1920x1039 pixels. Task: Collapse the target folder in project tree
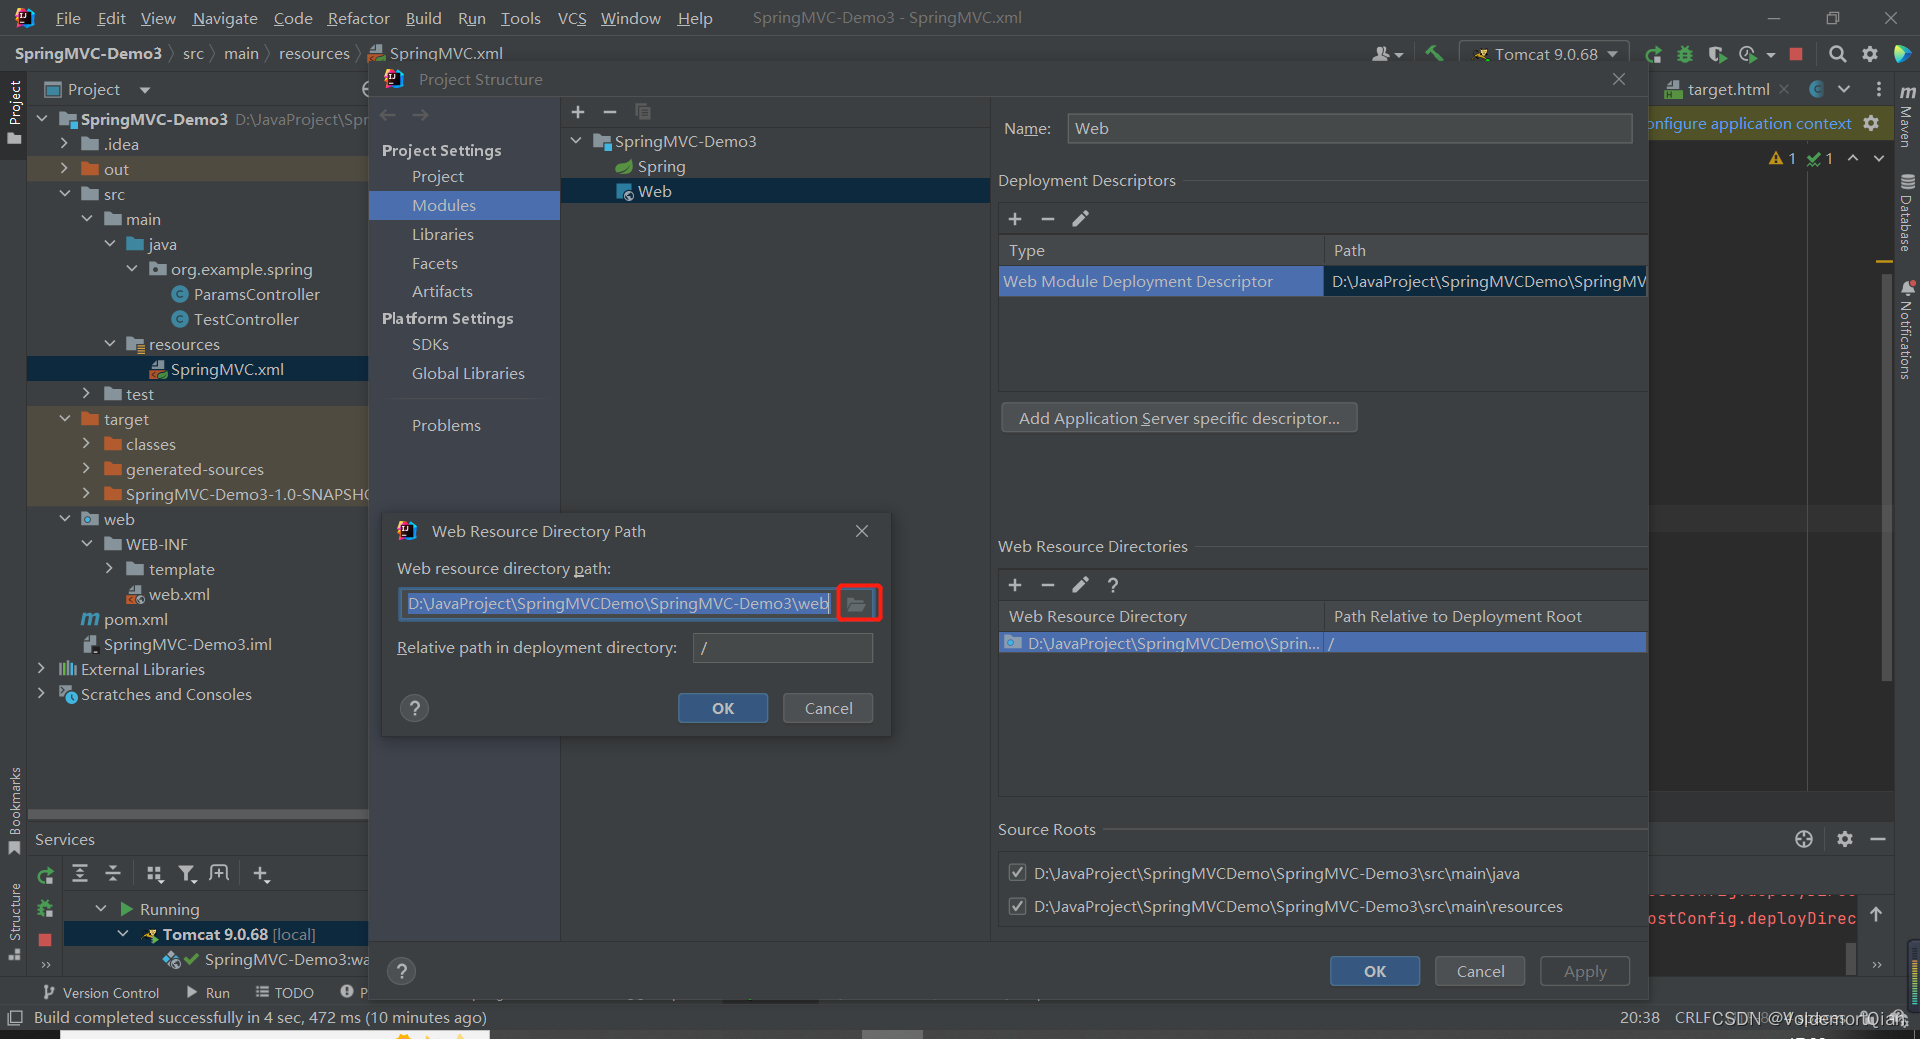[x=65, y=419]
